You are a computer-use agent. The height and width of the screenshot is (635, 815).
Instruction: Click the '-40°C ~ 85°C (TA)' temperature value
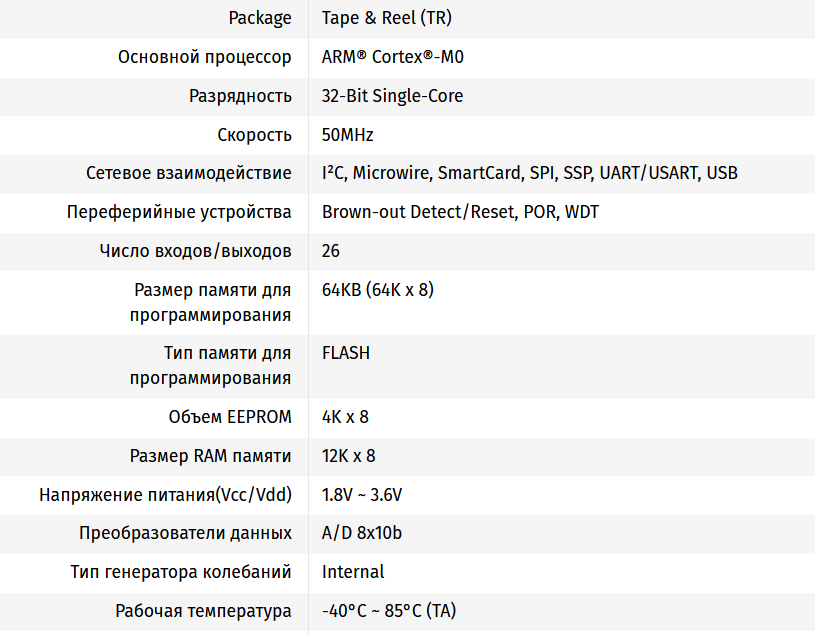pos(389,611)
